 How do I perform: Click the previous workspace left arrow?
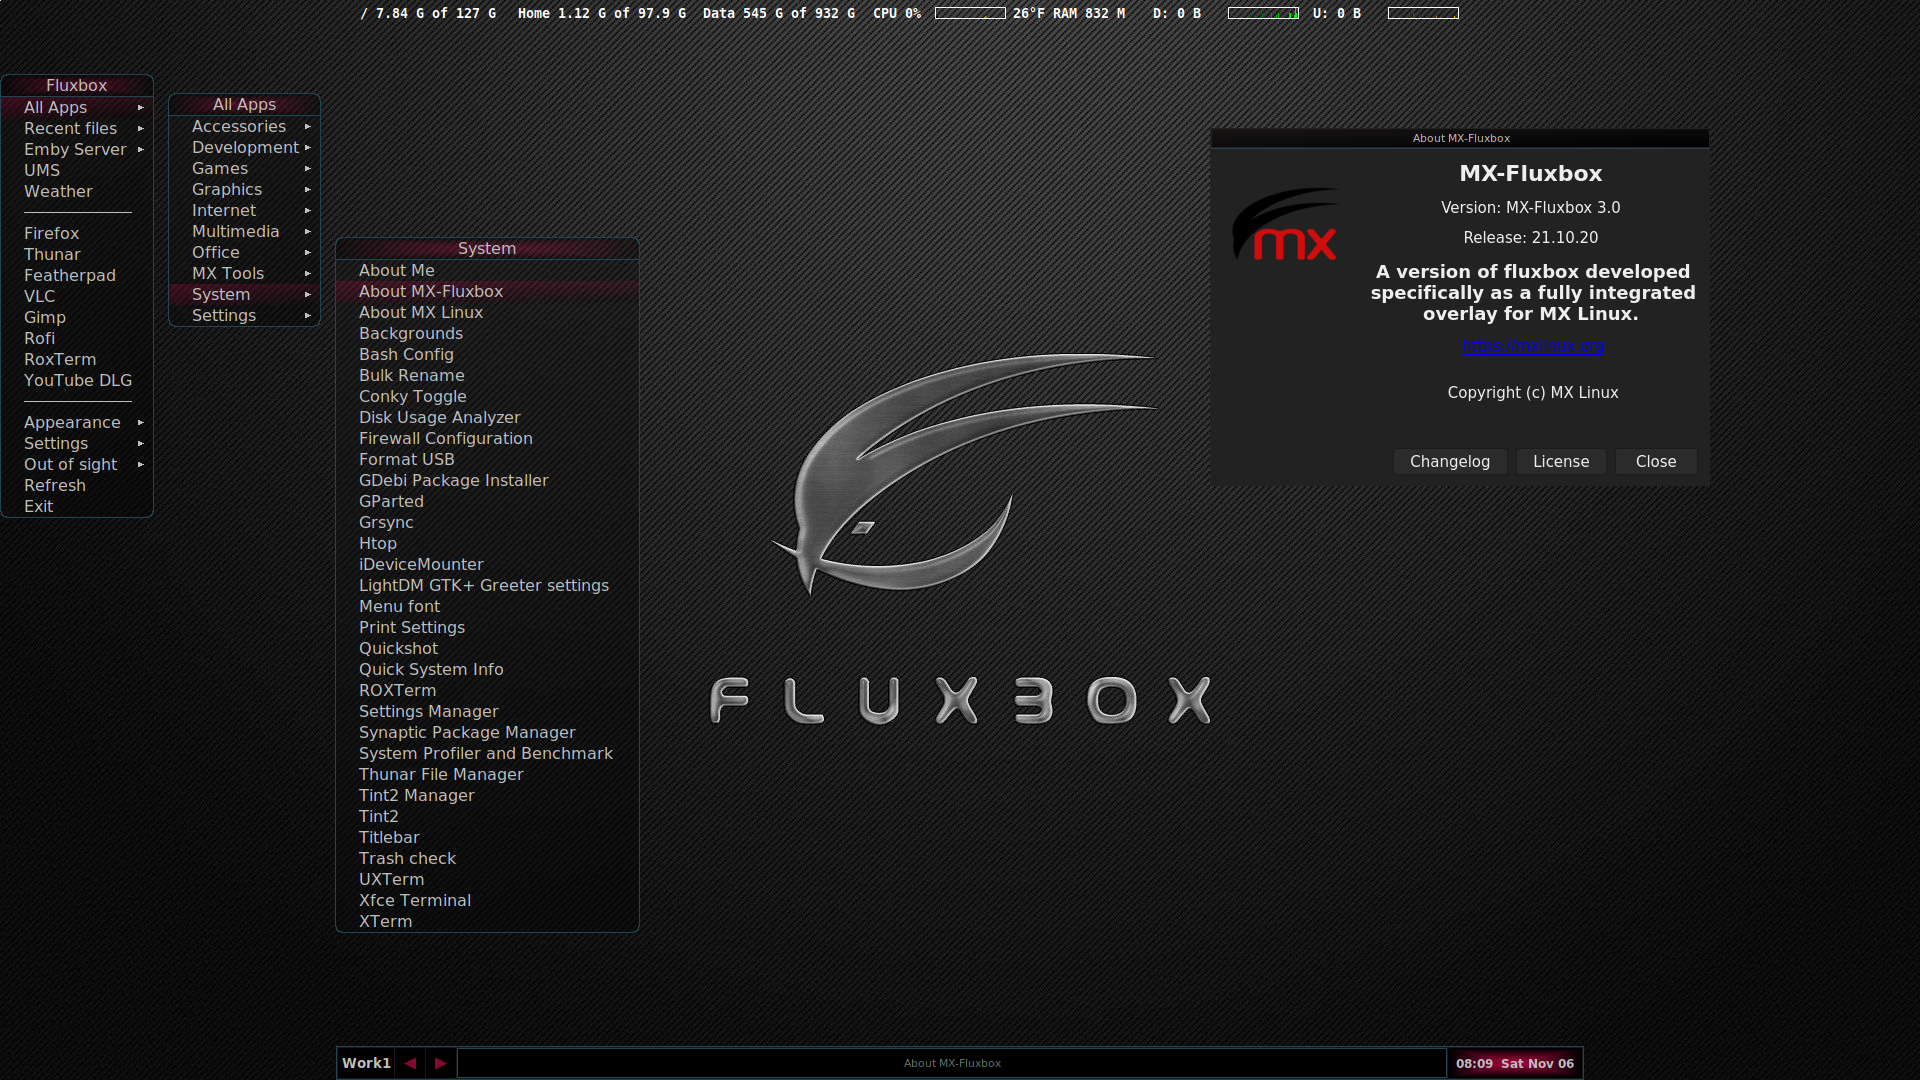point(410,1063)
